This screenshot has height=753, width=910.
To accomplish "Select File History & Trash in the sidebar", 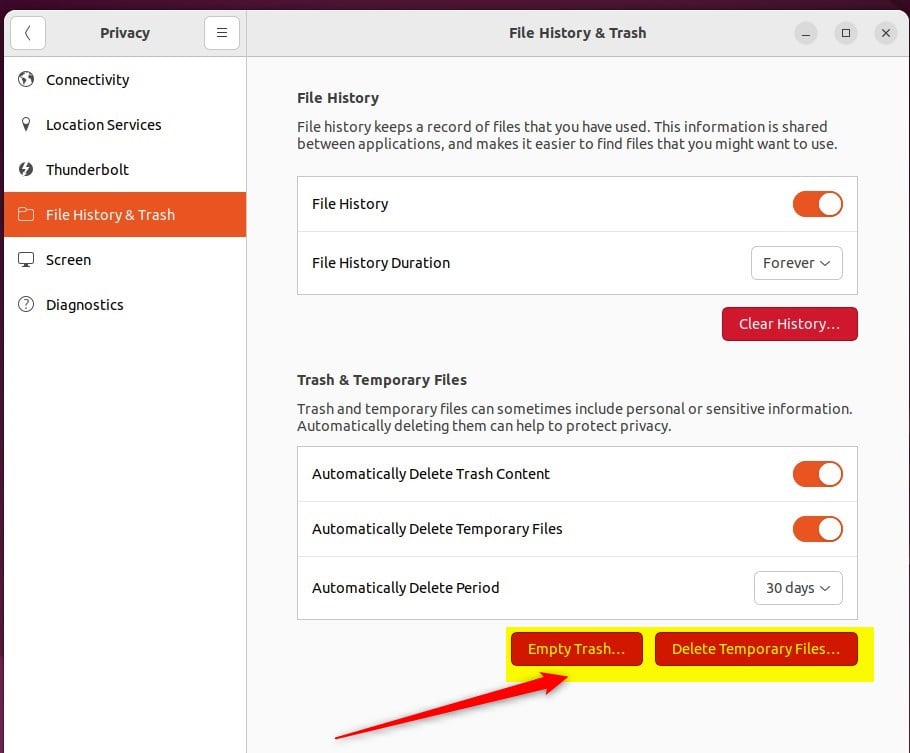I will pyautogui.click(x=112, y=214).
